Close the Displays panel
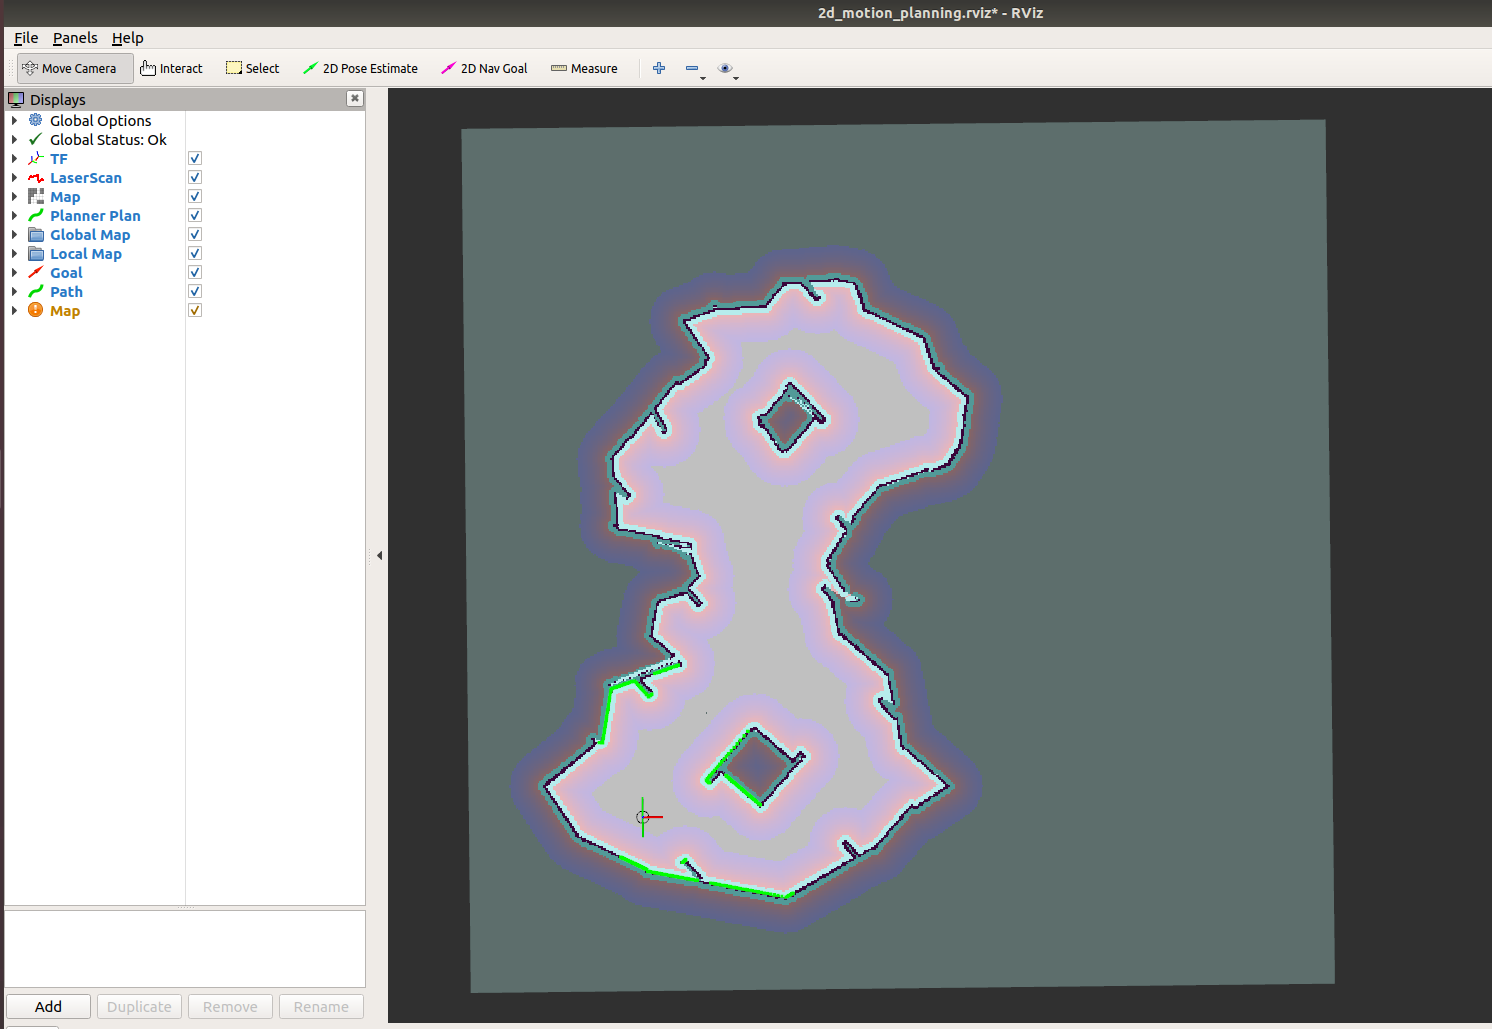 tap(354, 98)
